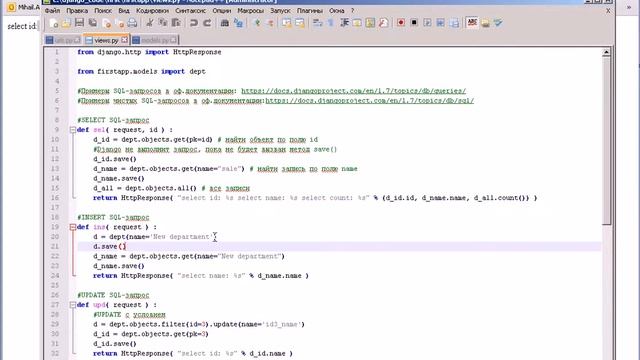Run macro multiple times icon
The image size is (640, 360).
[x=440, y=23]
